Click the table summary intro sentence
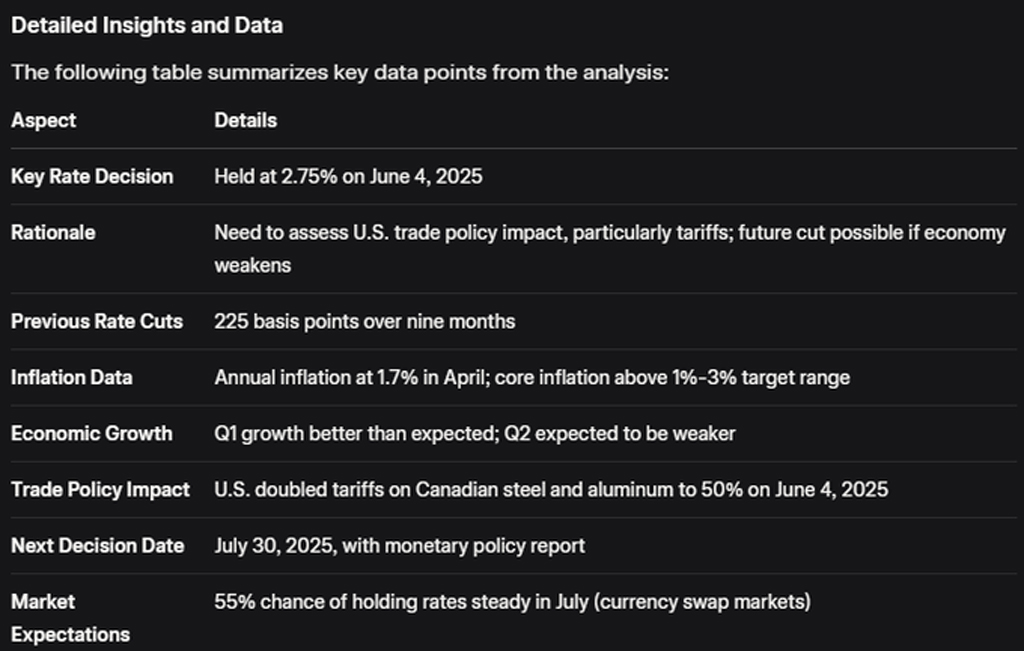Image resolution: width=1024 pixels, height=651 pixels. [339, 73]
